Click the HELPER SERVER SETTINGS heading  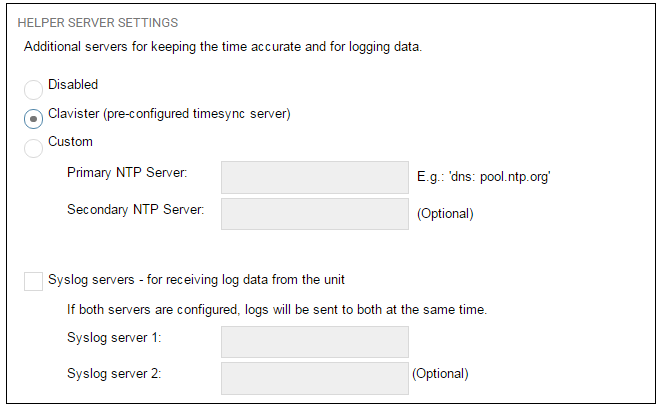click(x=98, y=21)
